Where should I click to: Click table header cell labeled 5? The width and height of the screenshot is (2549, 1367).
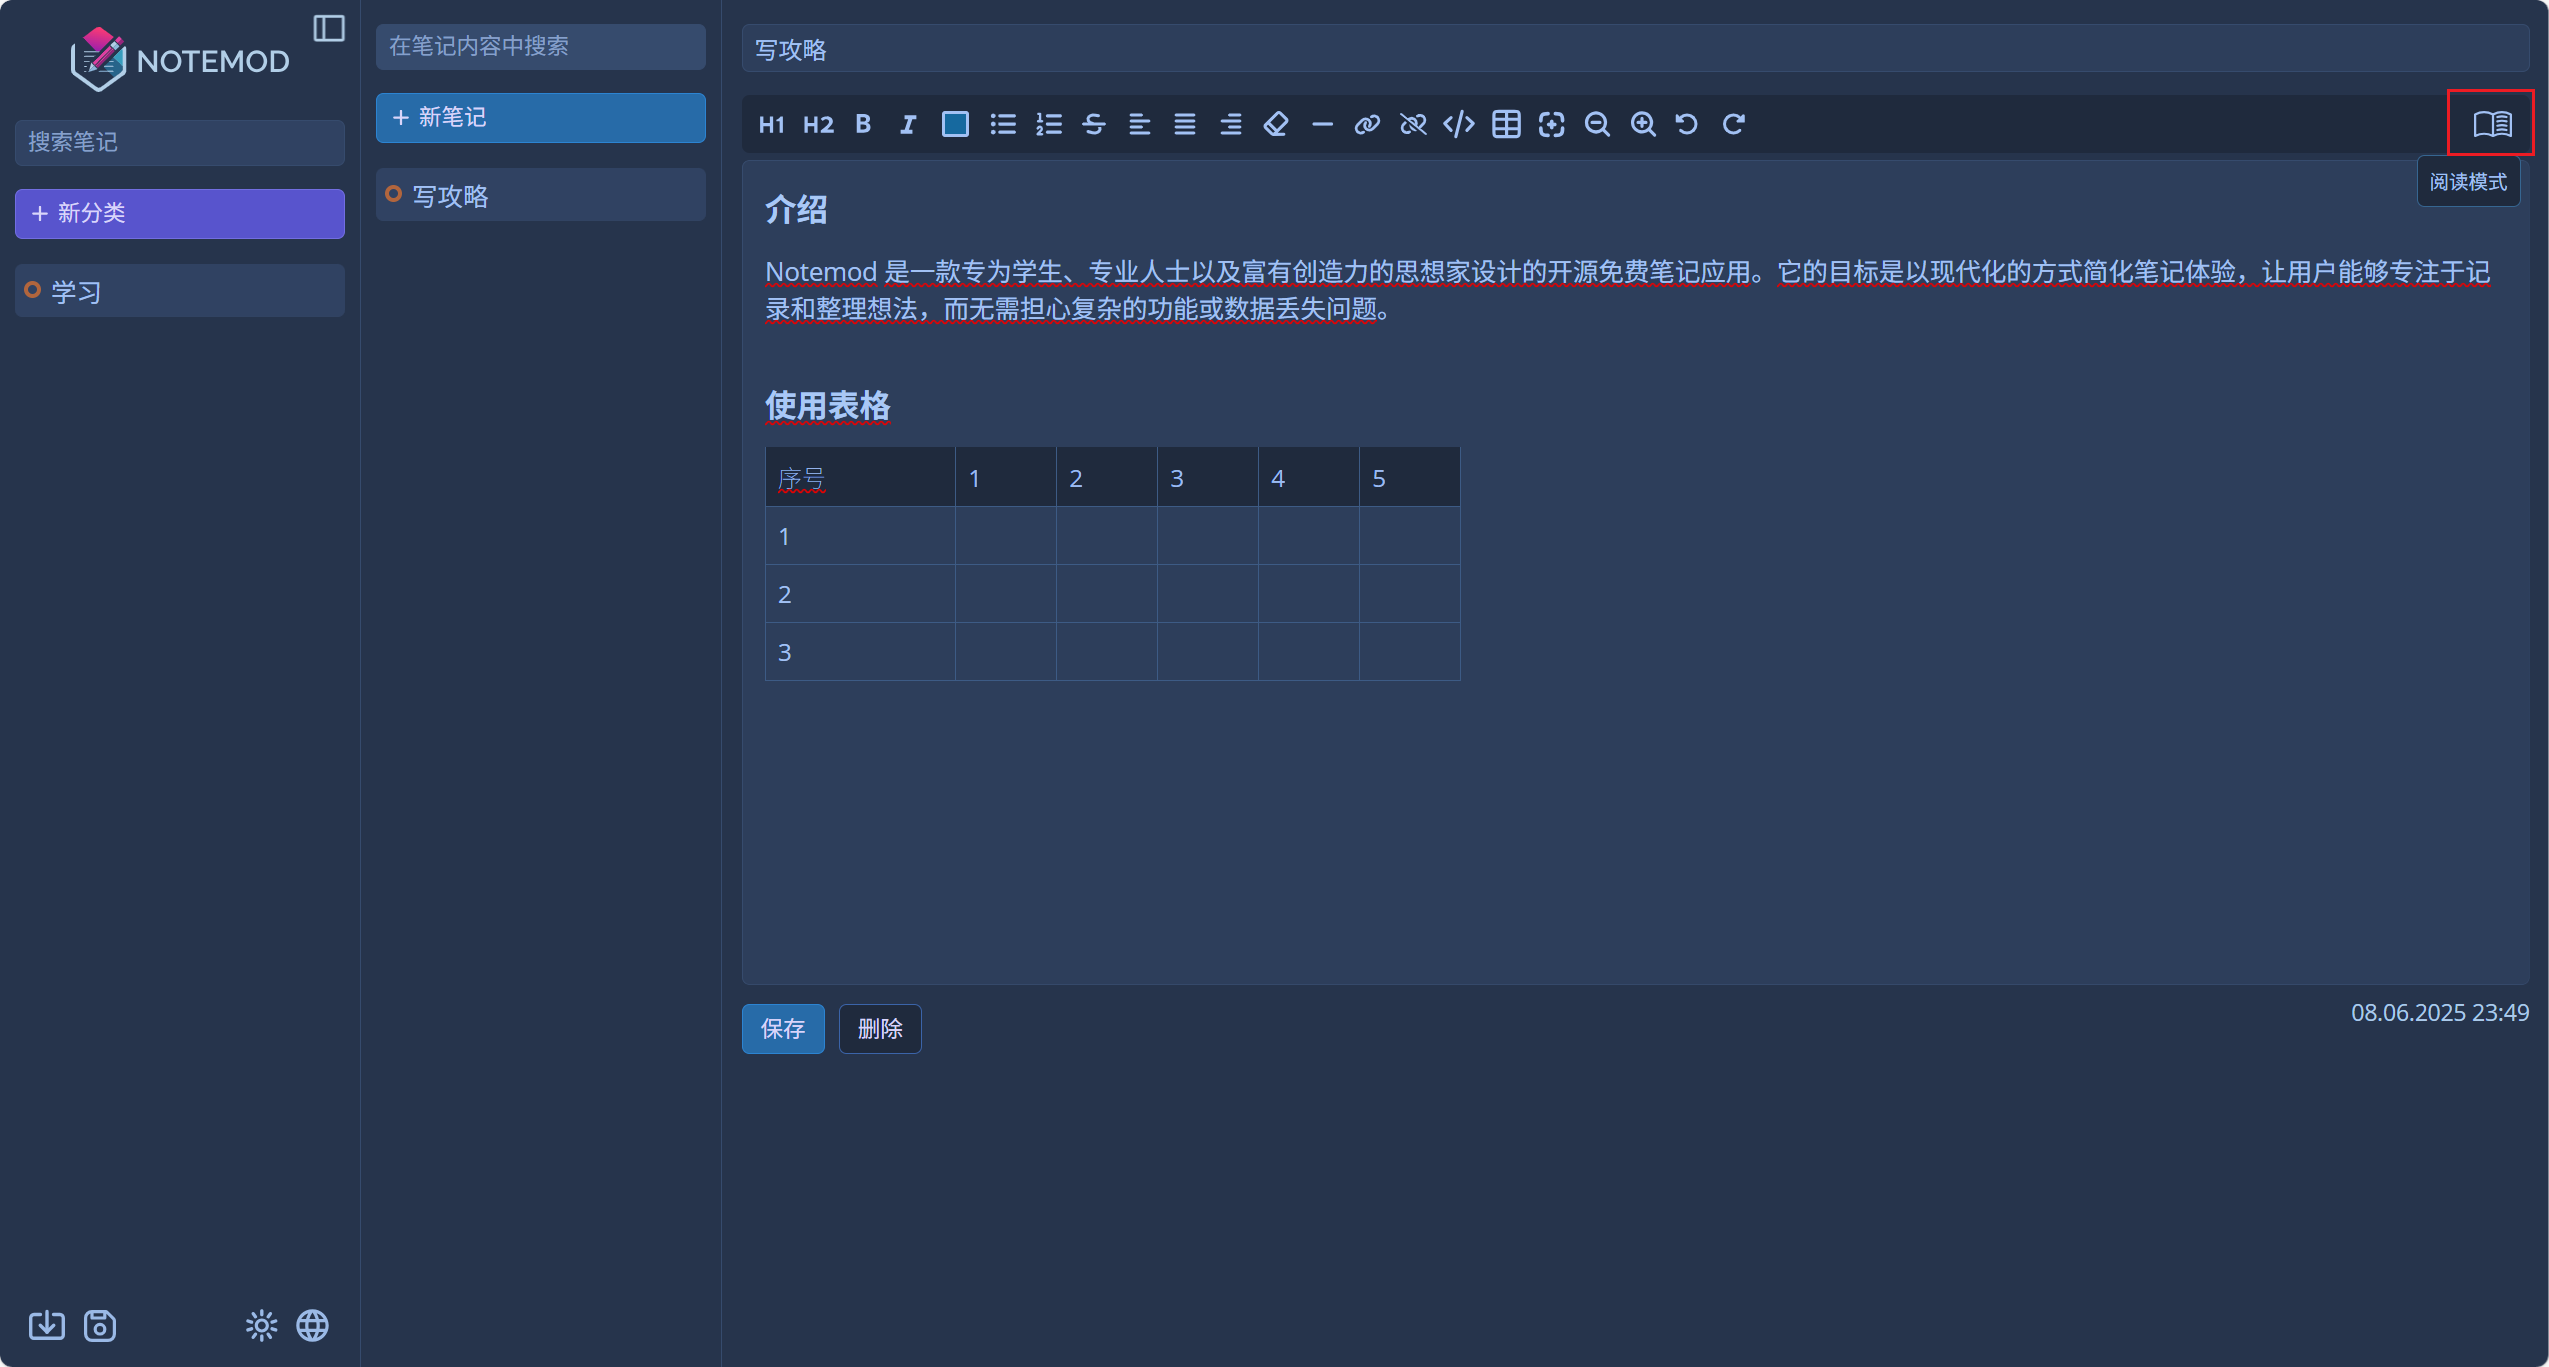coord(1409,477)
